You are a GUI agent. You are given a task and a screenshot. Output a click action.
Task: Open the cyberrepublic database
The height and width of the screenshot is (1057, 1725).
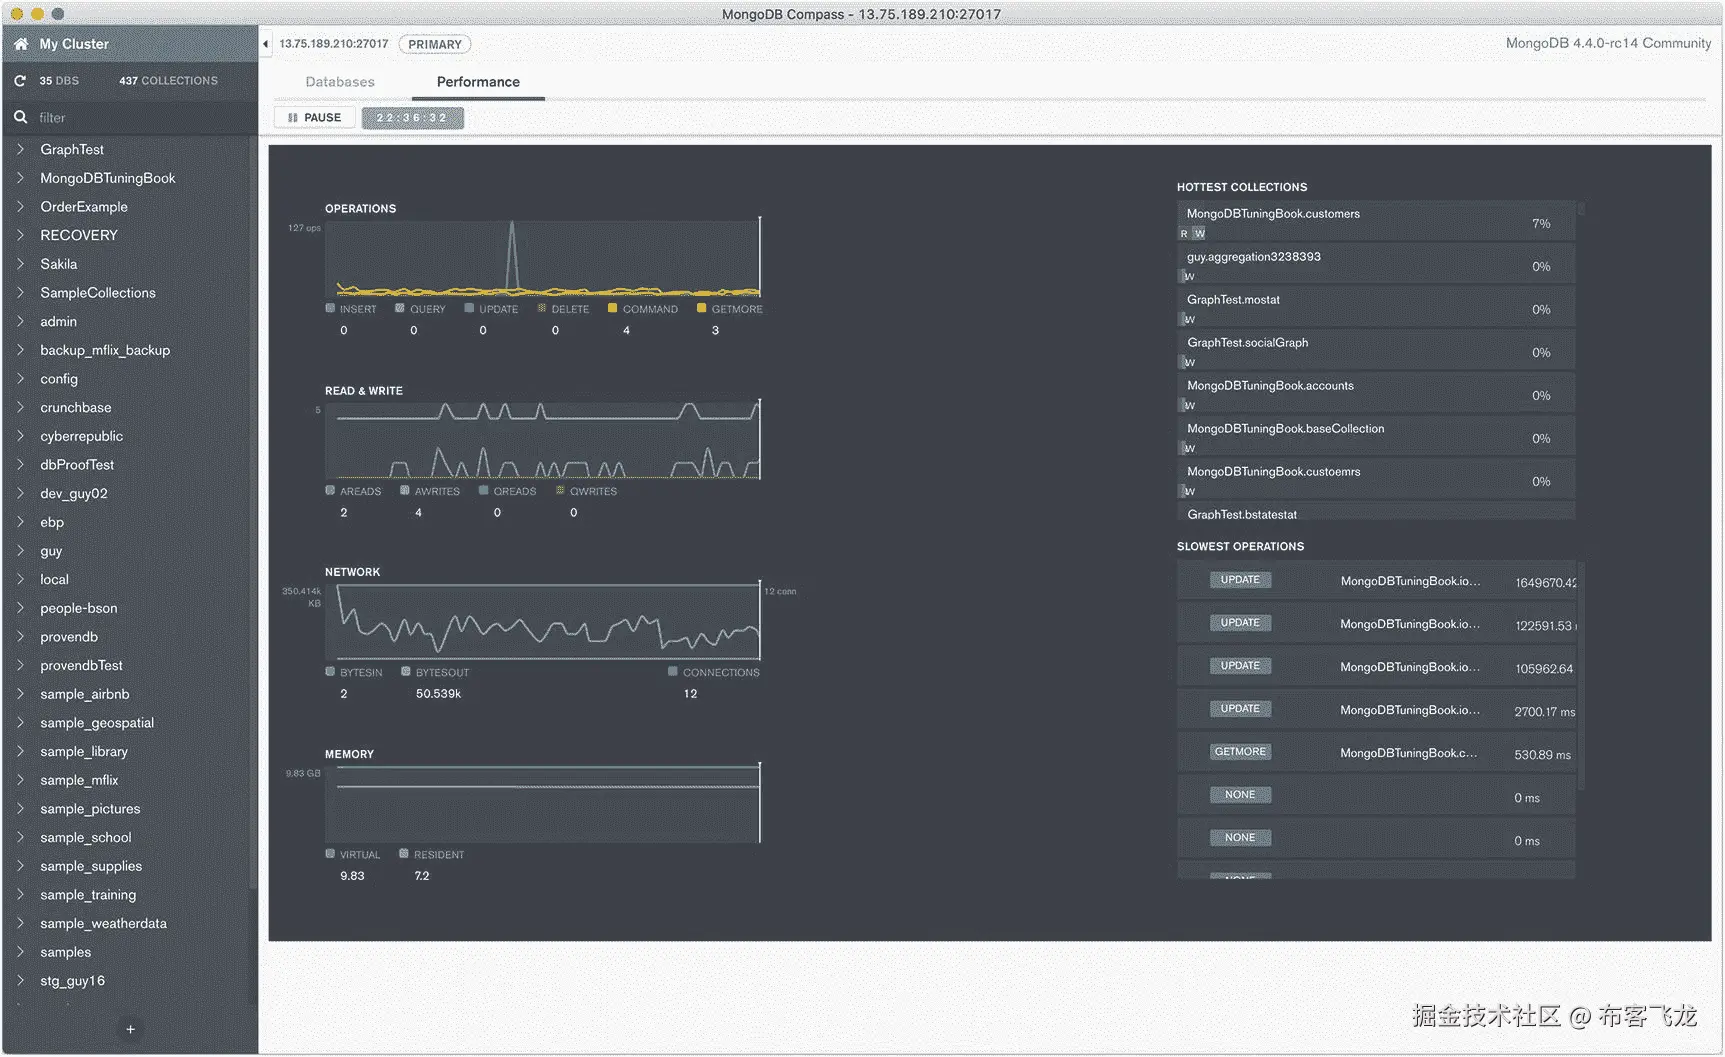pos(82,436)
